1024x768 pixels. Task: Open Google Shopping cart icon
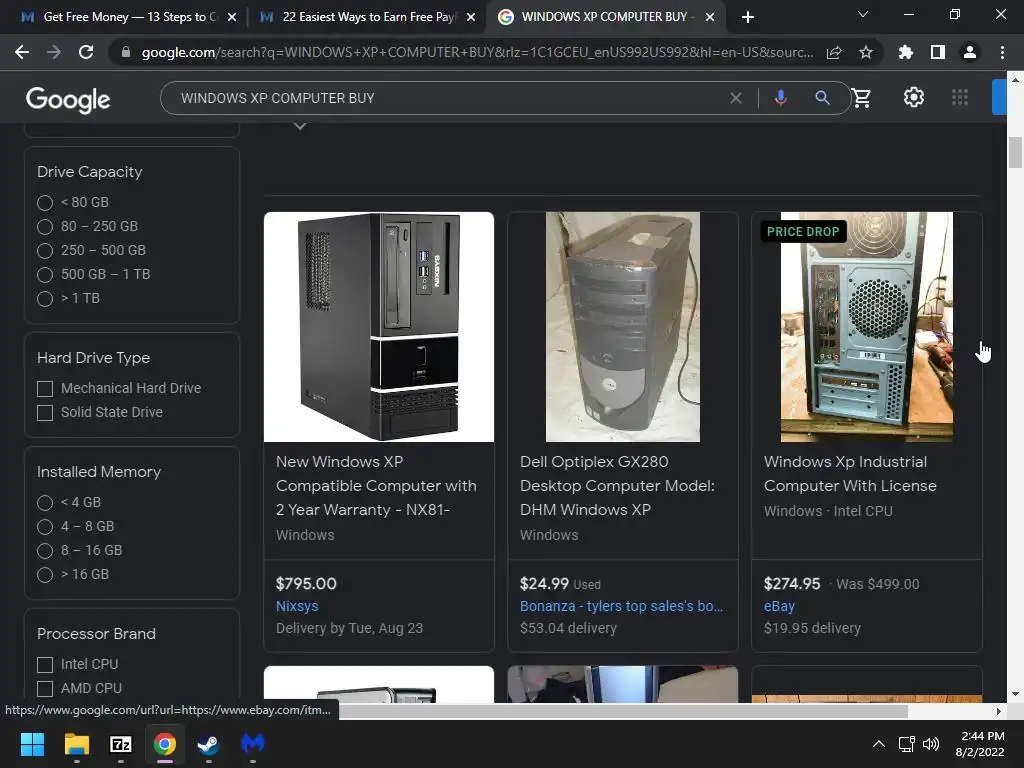click(x=862, y=98)
